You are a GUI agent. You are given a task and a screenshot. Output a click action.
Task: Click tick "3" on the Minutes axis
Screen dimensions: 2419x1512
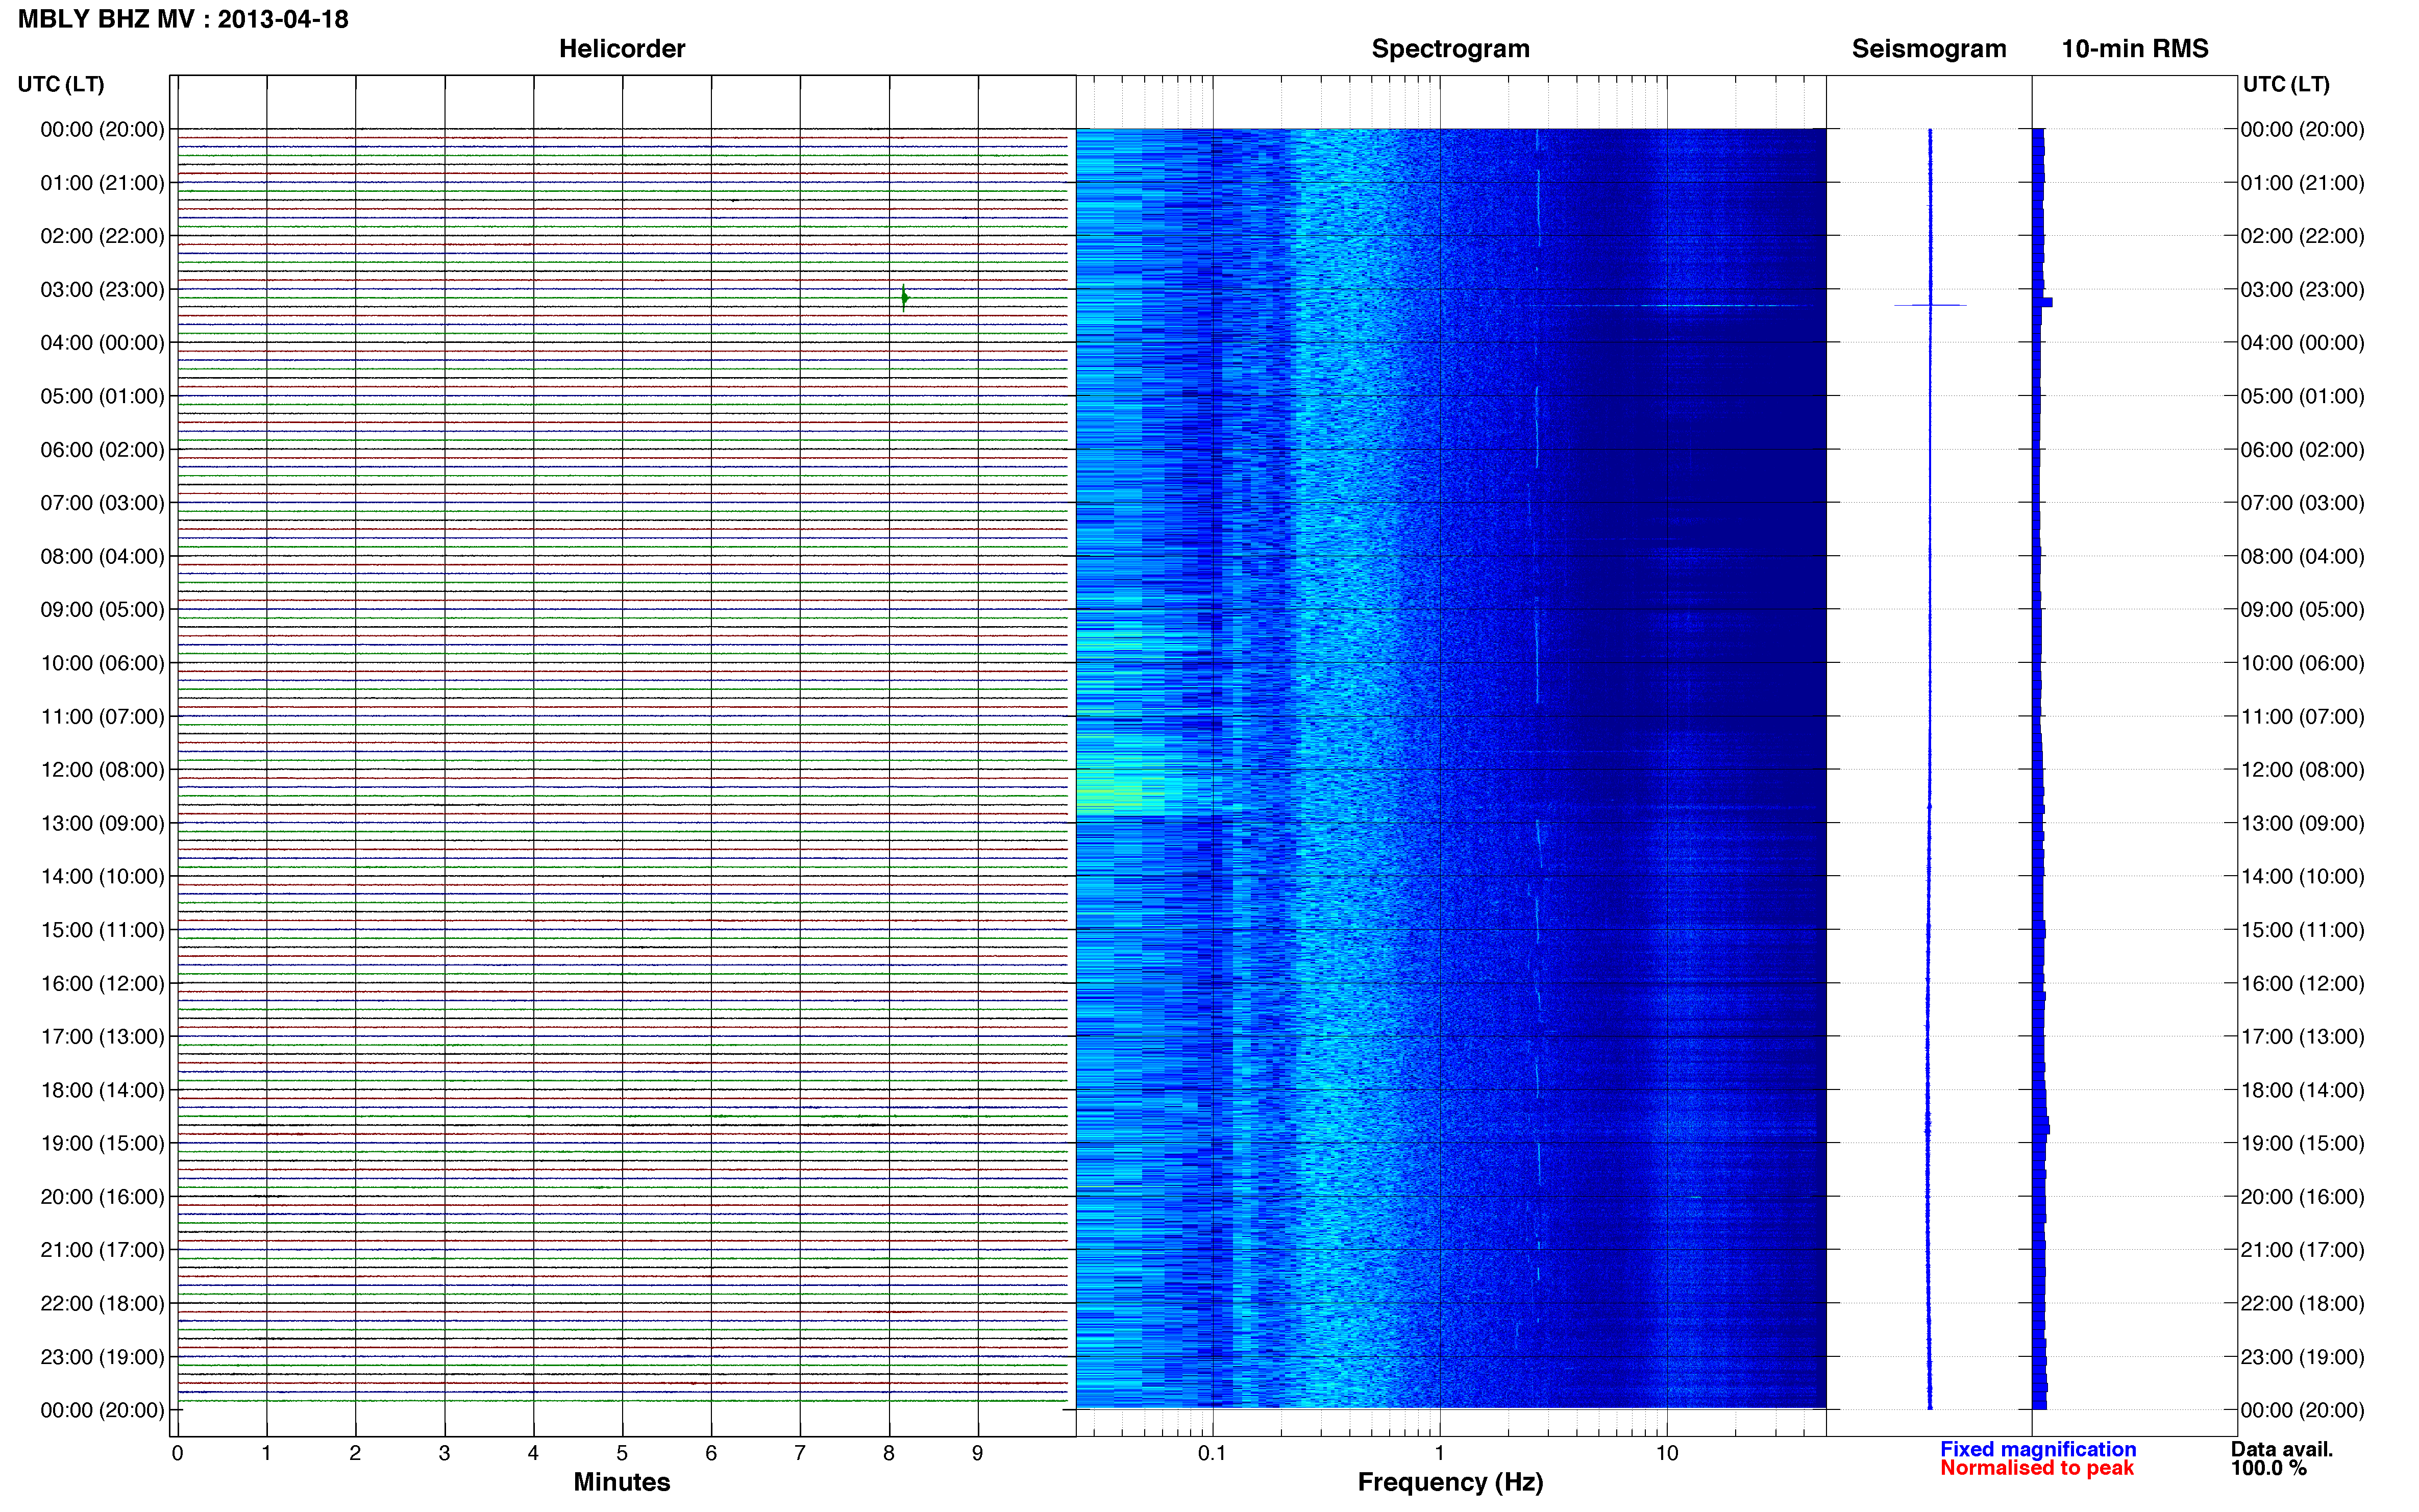pyautogui.click(x=444, y=1453)
